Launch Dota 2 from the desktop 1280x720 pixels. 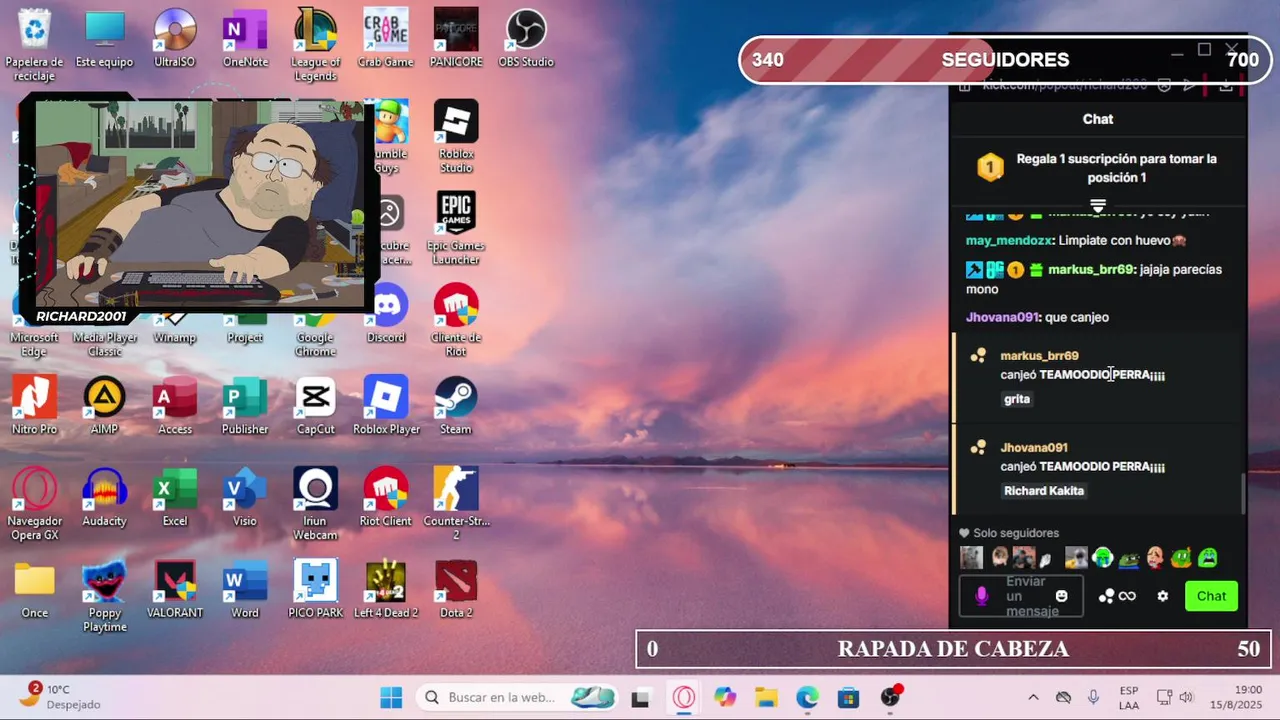[x=456, y=590]
